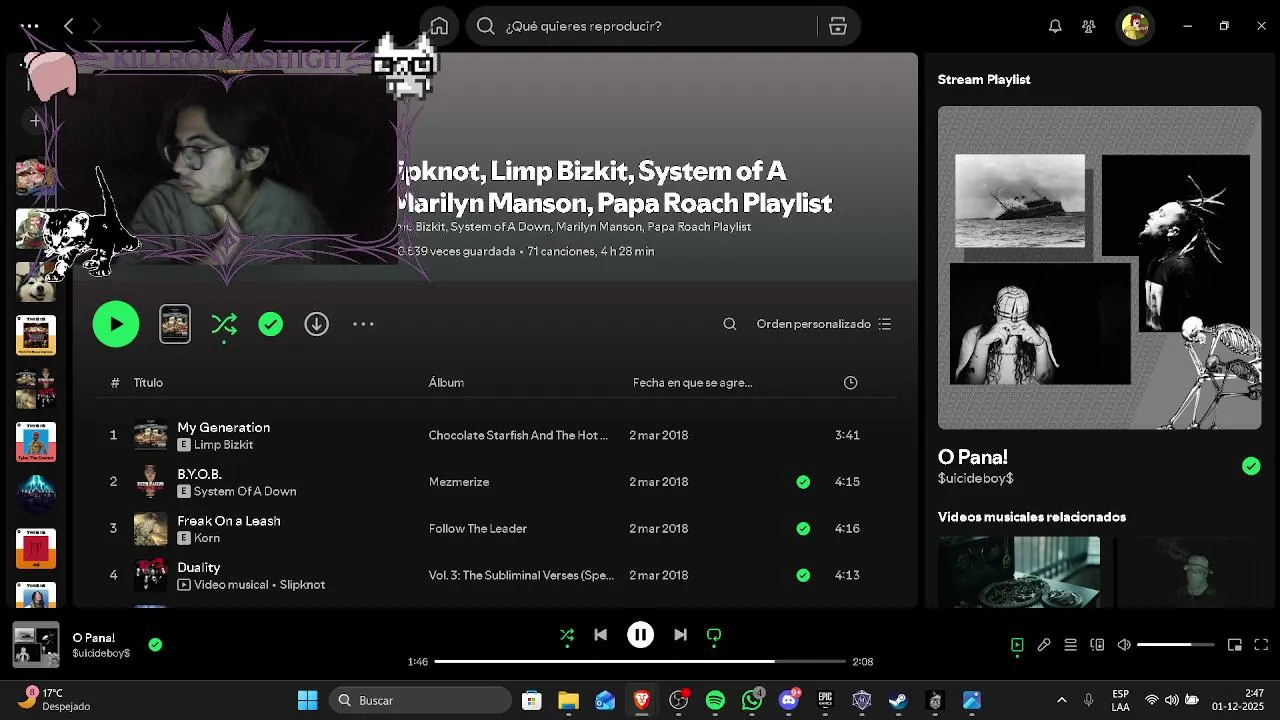Select the track "Freak On a Leash"

point(229,521)
